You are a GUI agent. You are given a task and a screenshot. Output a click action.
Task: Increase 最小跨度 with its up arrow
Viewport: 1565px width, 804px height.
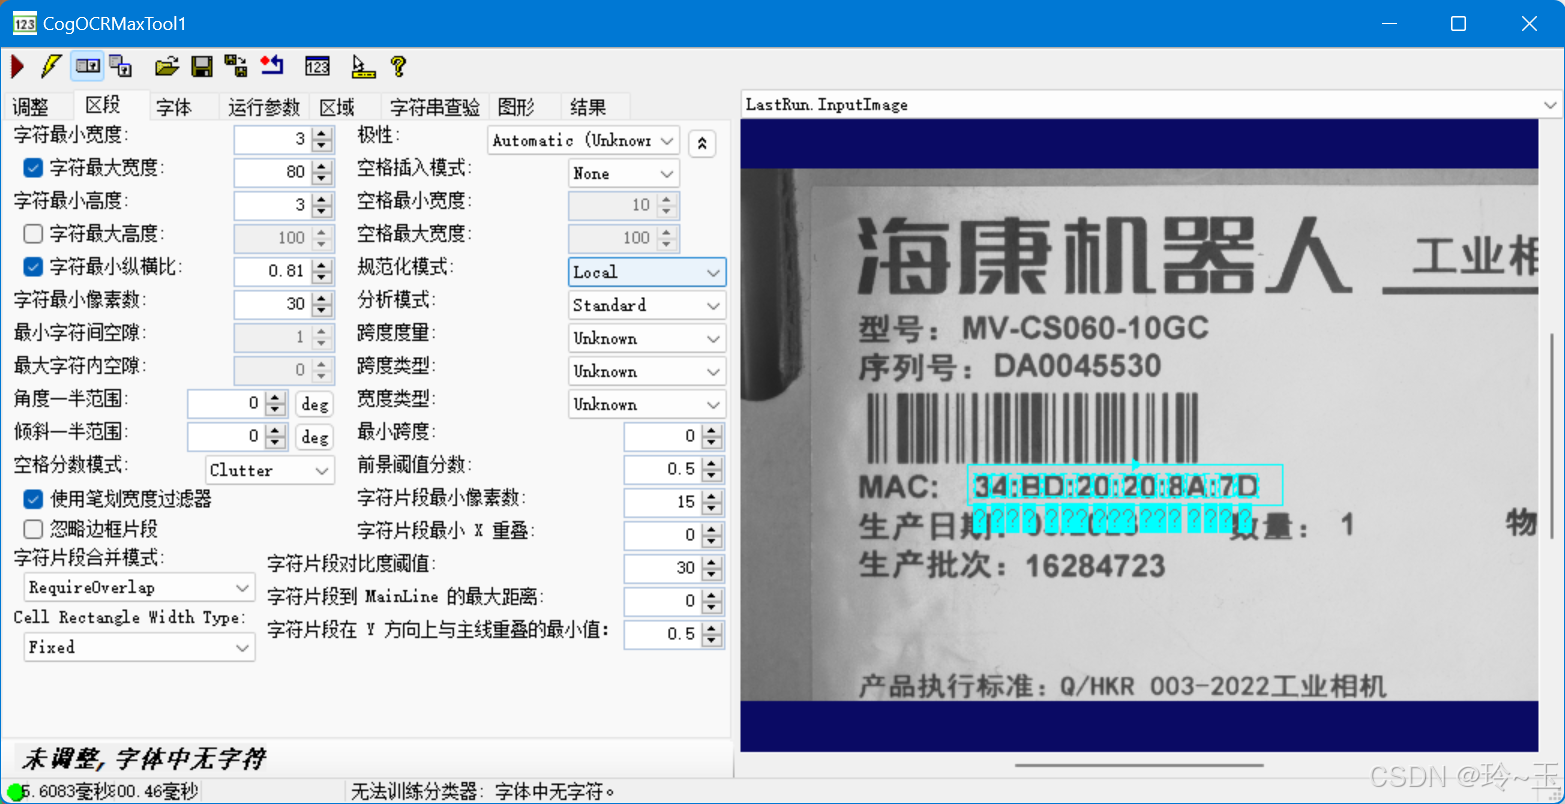point(711,430)
